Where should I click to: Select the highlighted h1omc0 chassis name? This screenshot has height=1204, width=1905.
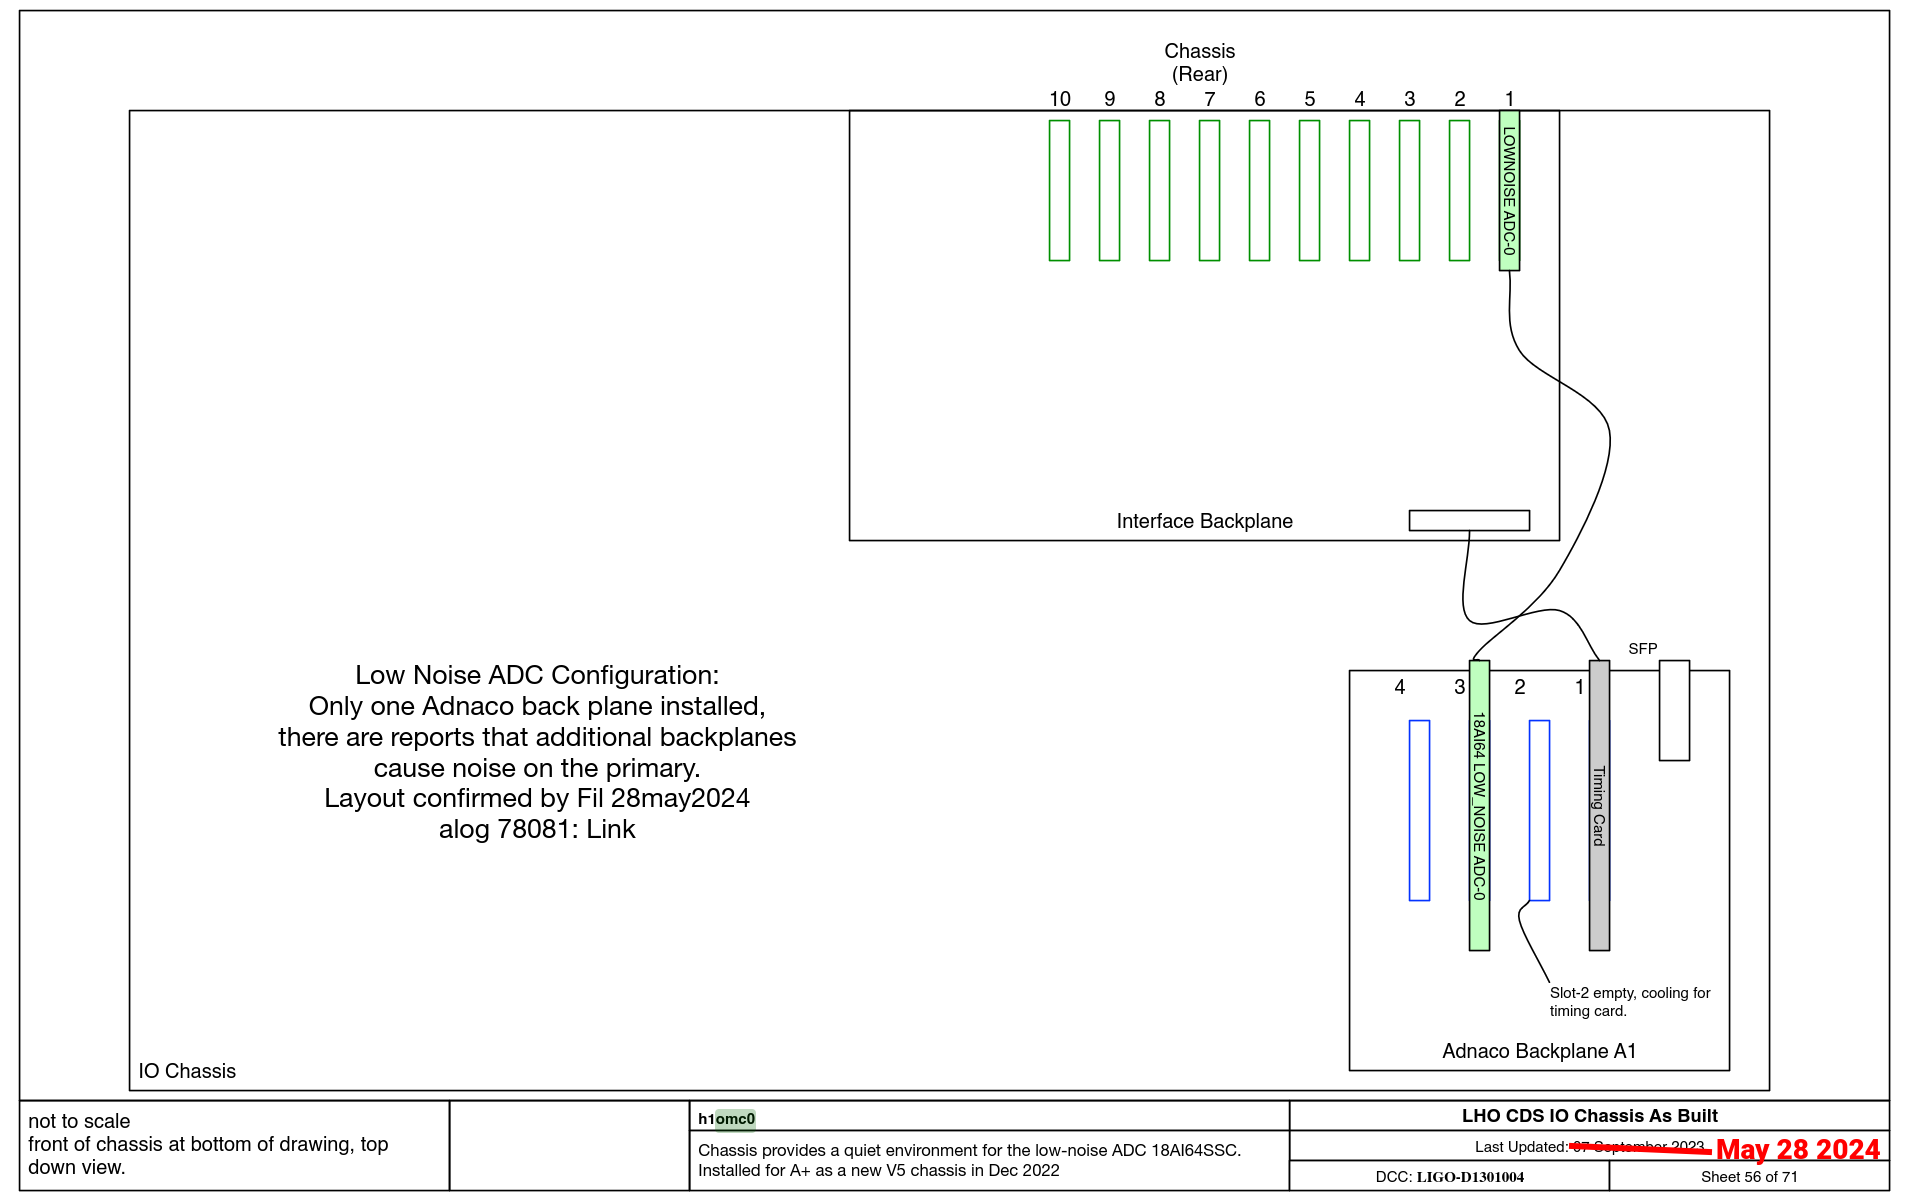727,1119
